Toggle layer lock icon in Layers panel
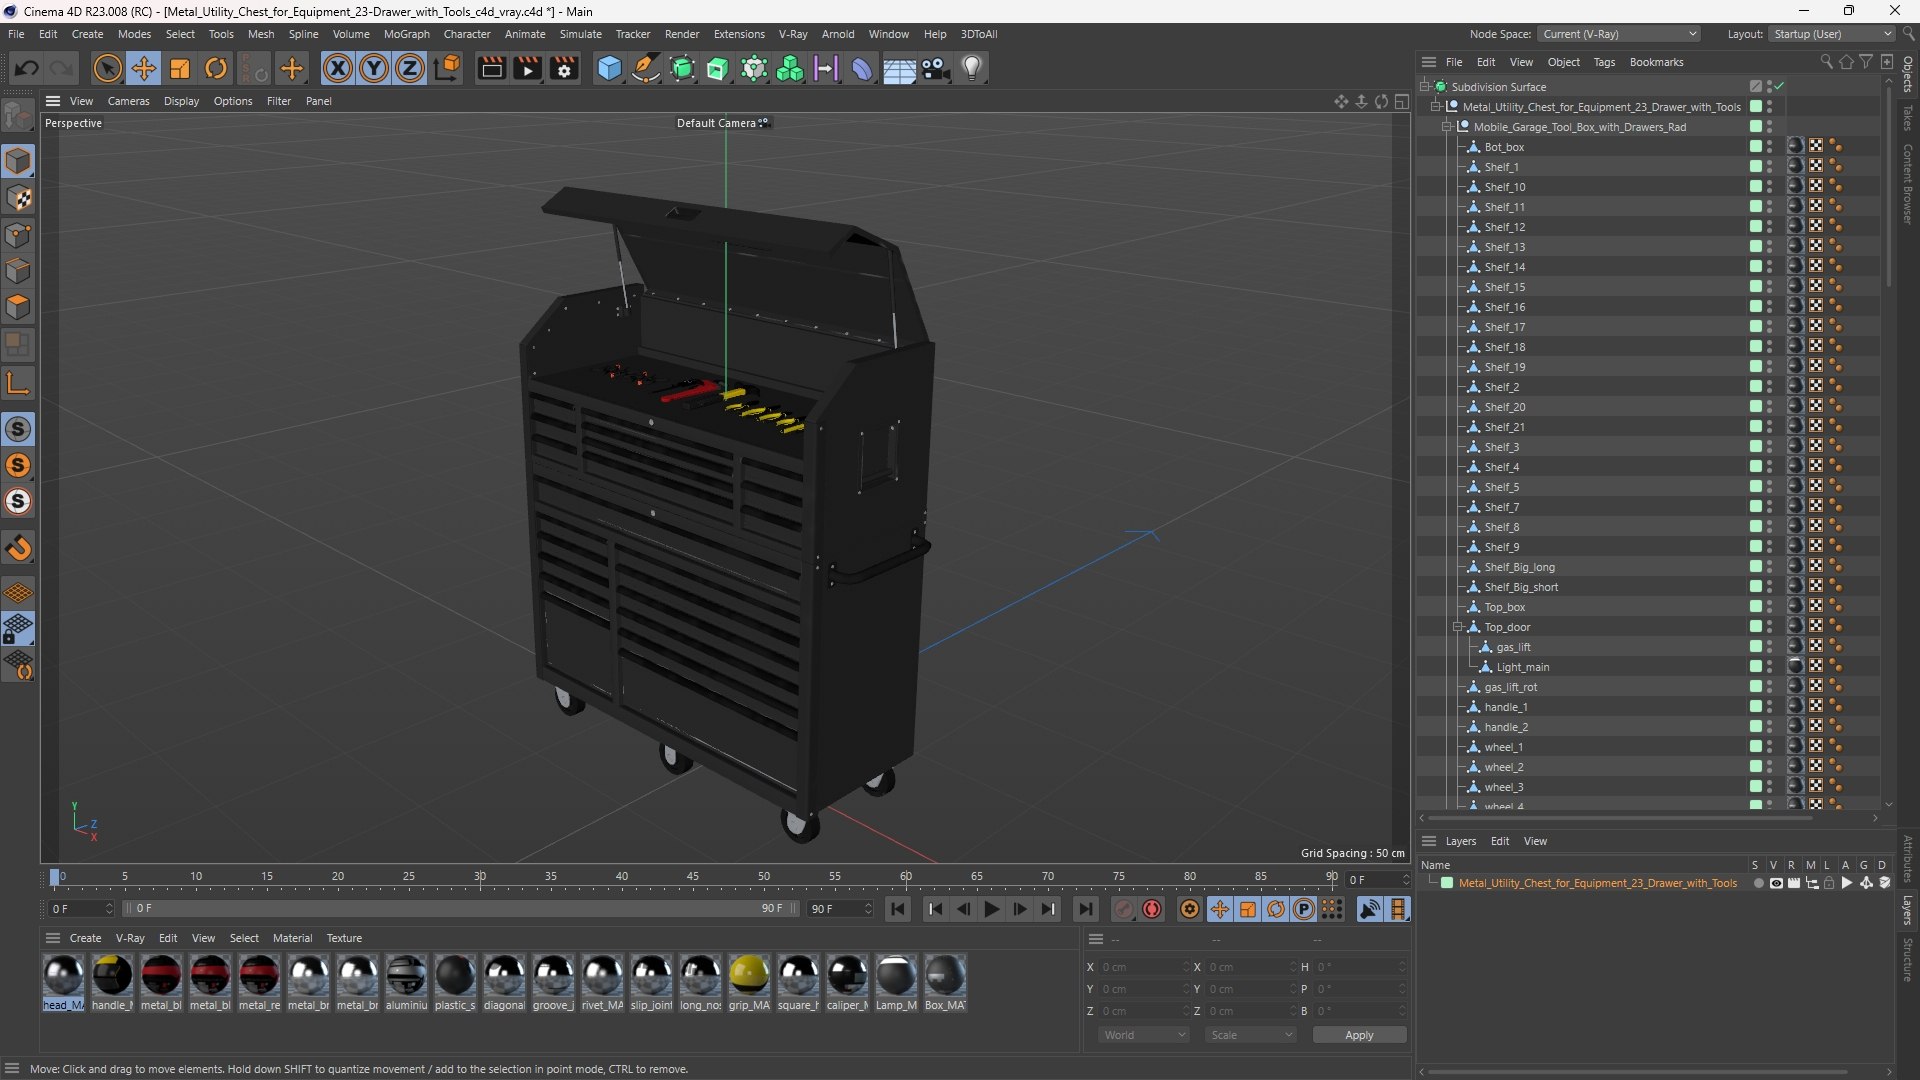The width and height of the screenshot is (1920, 1080). click(1829, 884)
